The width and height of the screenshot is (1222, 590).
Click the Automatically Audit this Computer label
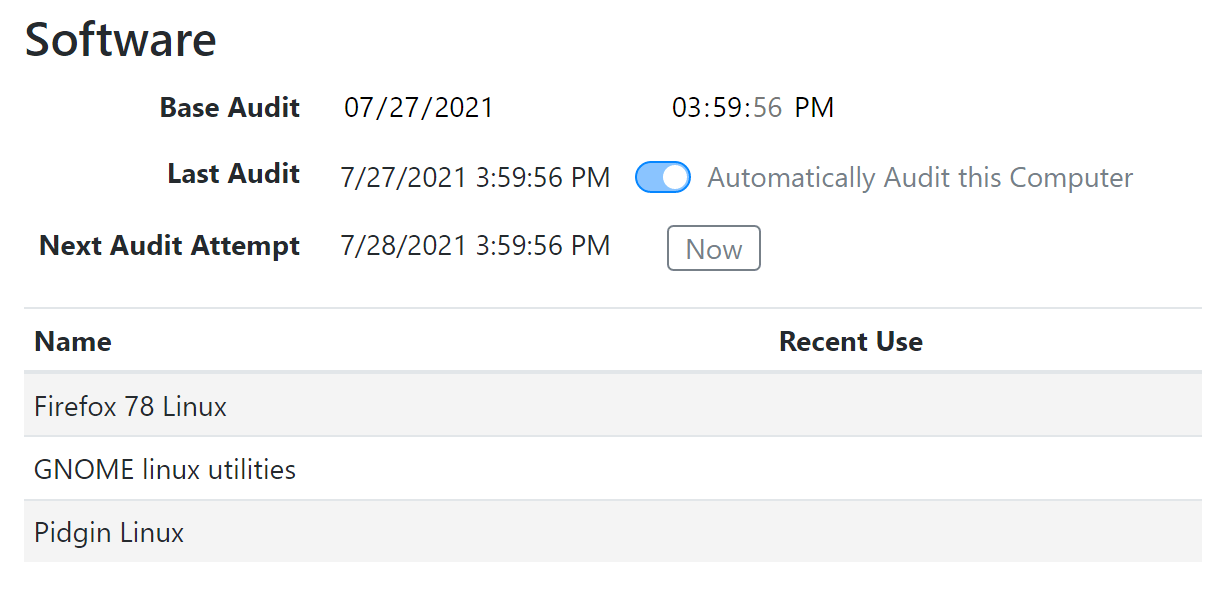pyautogui.click(x=920, y=177)
